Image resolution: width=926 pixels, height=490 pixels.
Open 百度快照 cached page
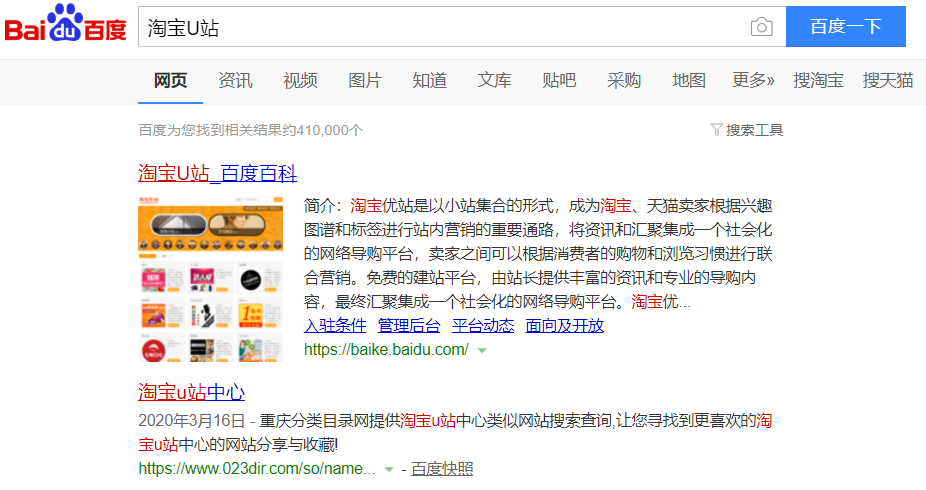click(x=442, y=469)
